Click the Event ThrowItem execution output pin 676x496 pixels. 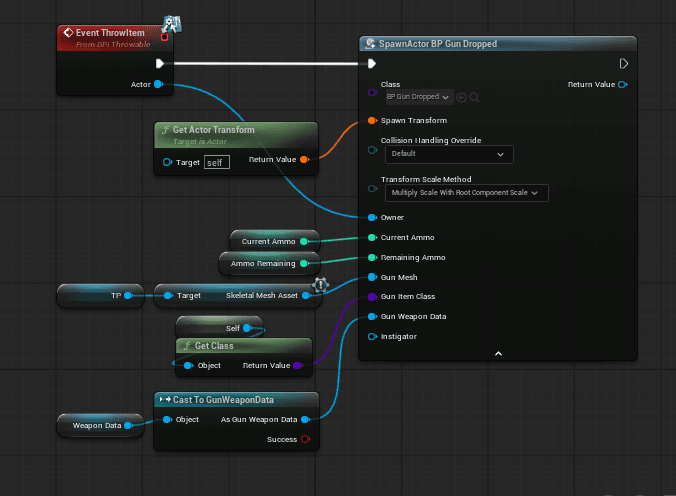pos(160,64)
